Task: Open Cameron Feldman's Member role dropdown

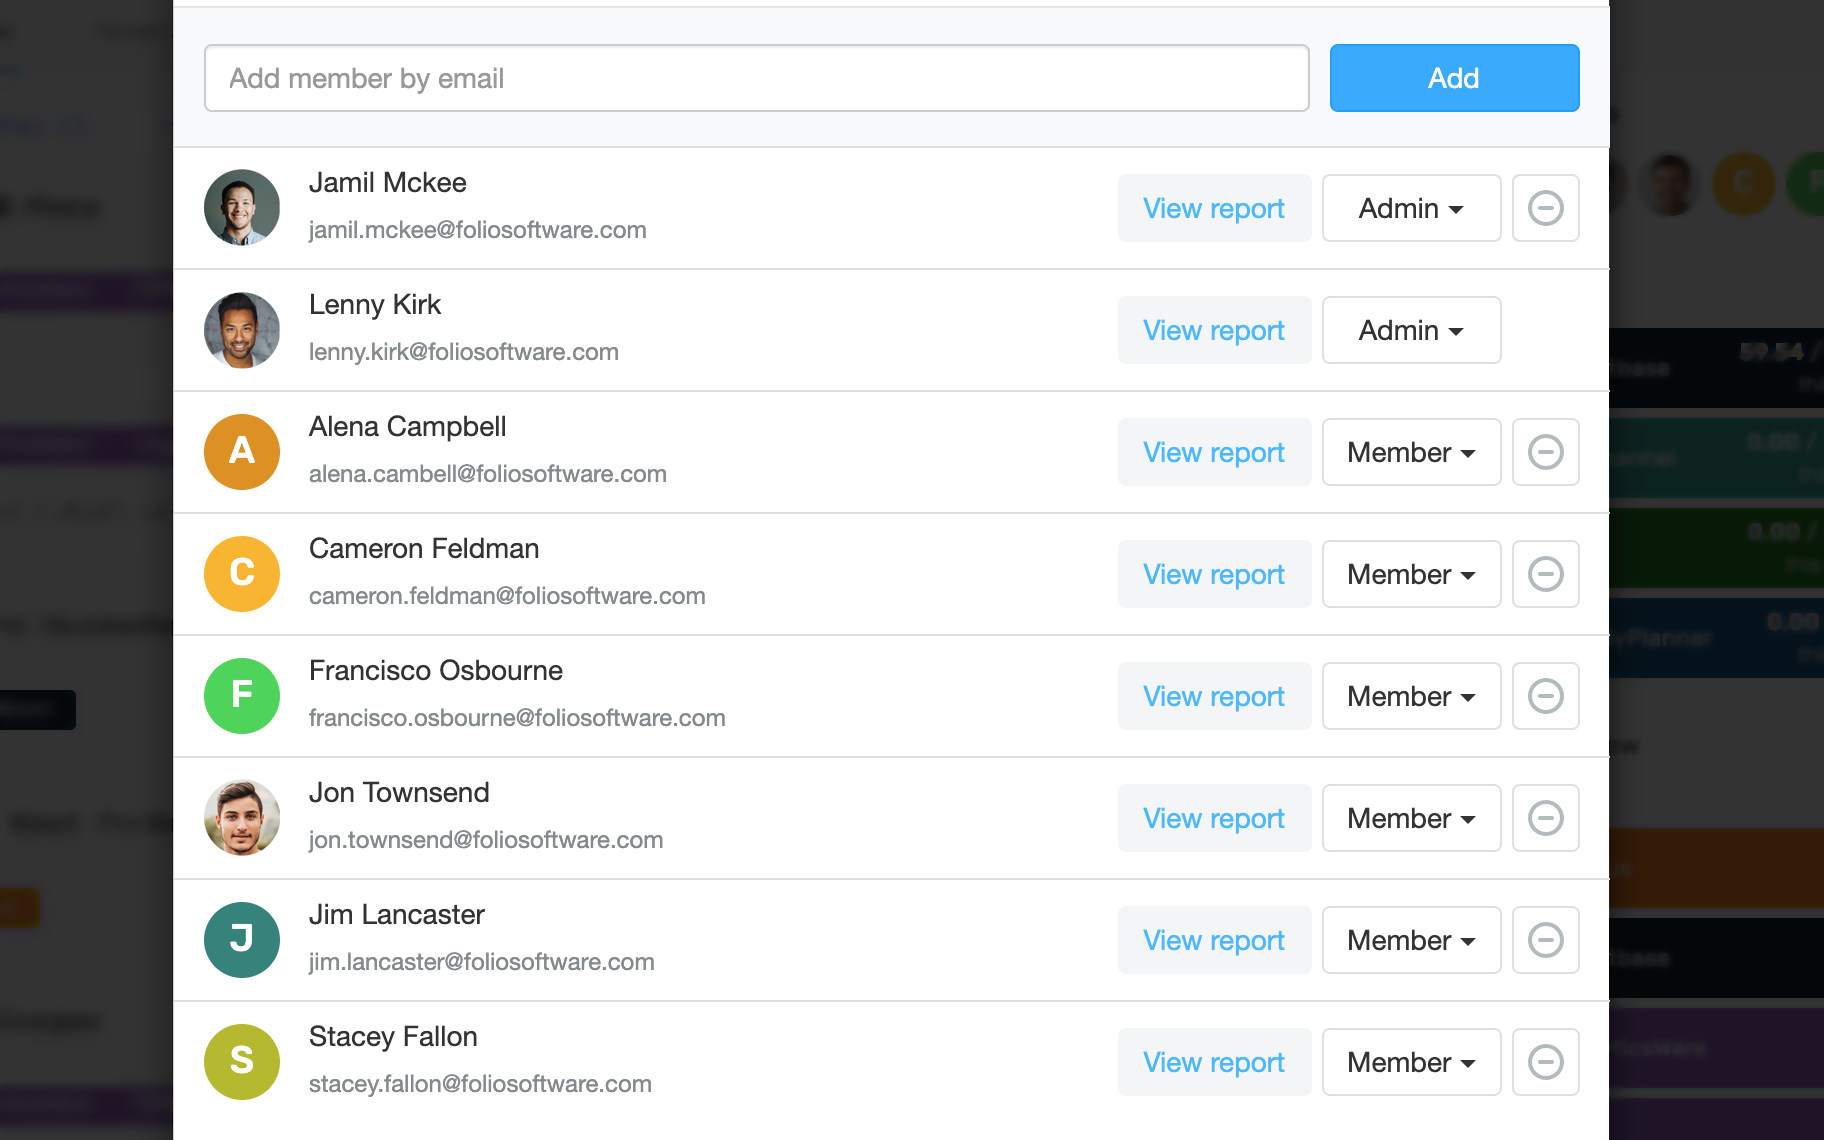Action: point(1411,574)
